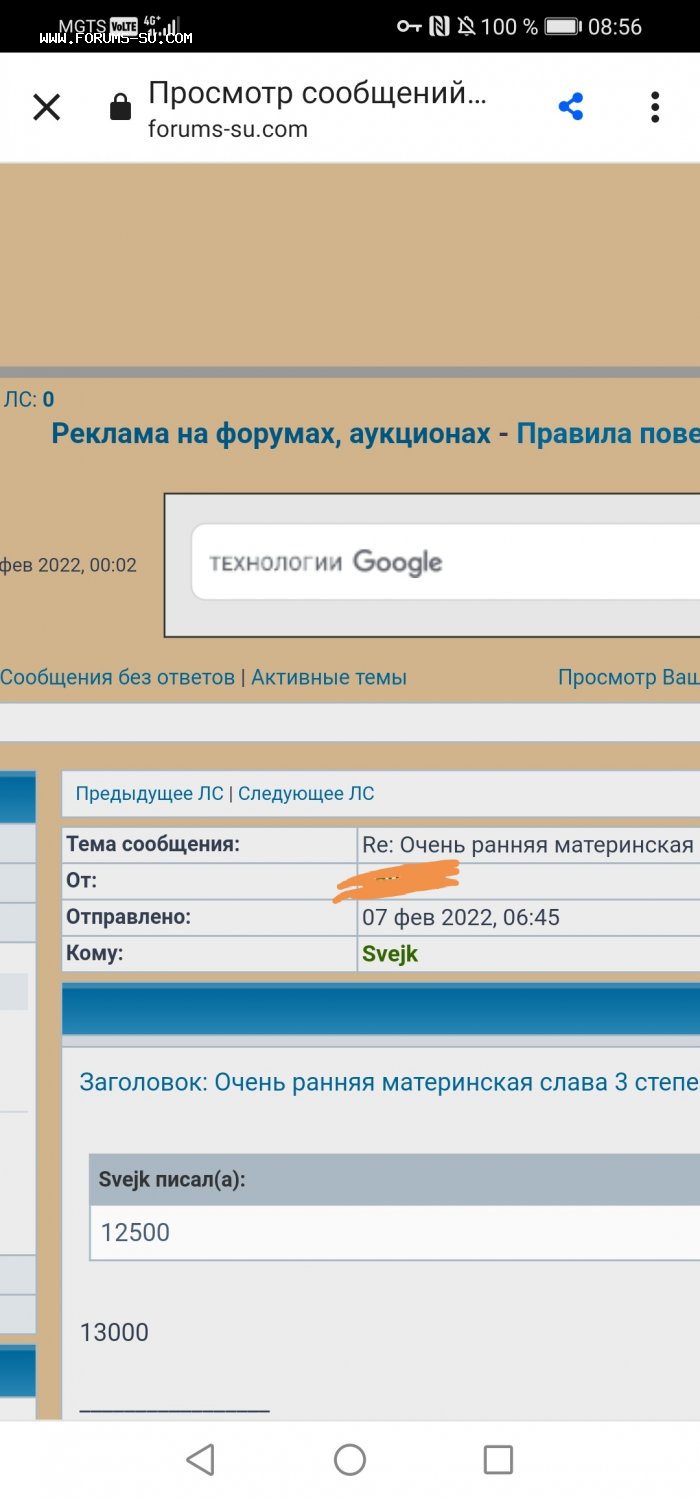
Task: Tap the NFC icon in status bar
Action: [x=439, y=27]
